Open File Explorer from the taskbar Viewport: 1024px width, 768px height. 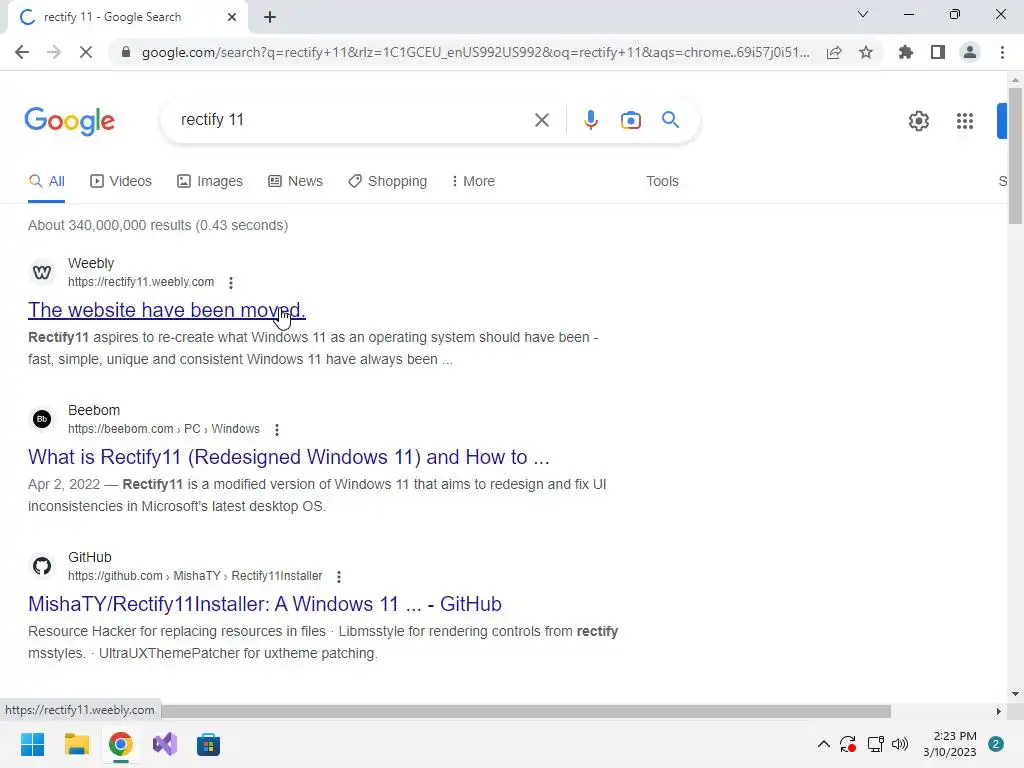pyautogui.click(x=76, y=744)
